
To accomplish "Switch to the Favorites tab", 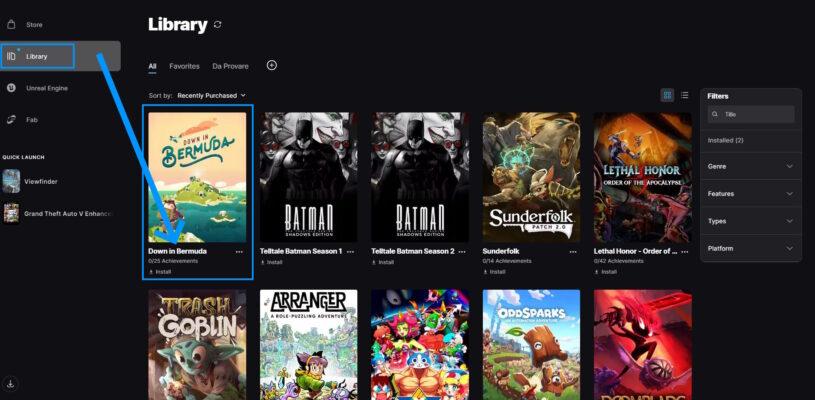I will point(185,66).
